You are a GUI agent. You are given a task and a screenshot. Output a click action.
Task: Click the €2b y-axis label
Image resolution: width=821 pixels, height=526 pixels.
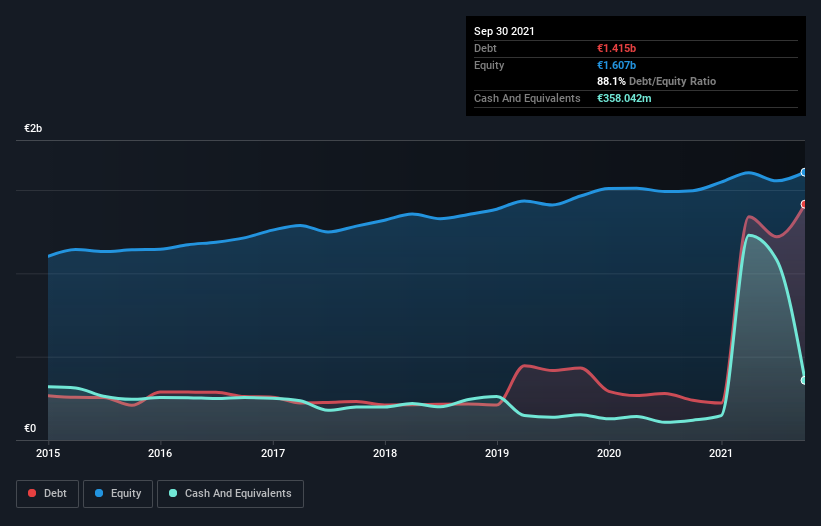click(x=34, y=129)
